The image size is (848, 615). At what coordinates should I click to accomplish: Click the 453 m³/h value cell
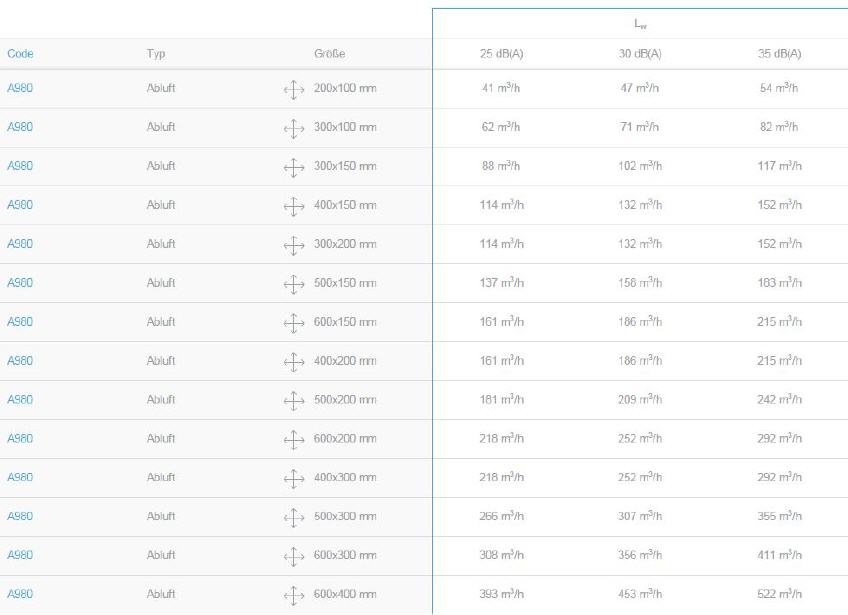640,594
